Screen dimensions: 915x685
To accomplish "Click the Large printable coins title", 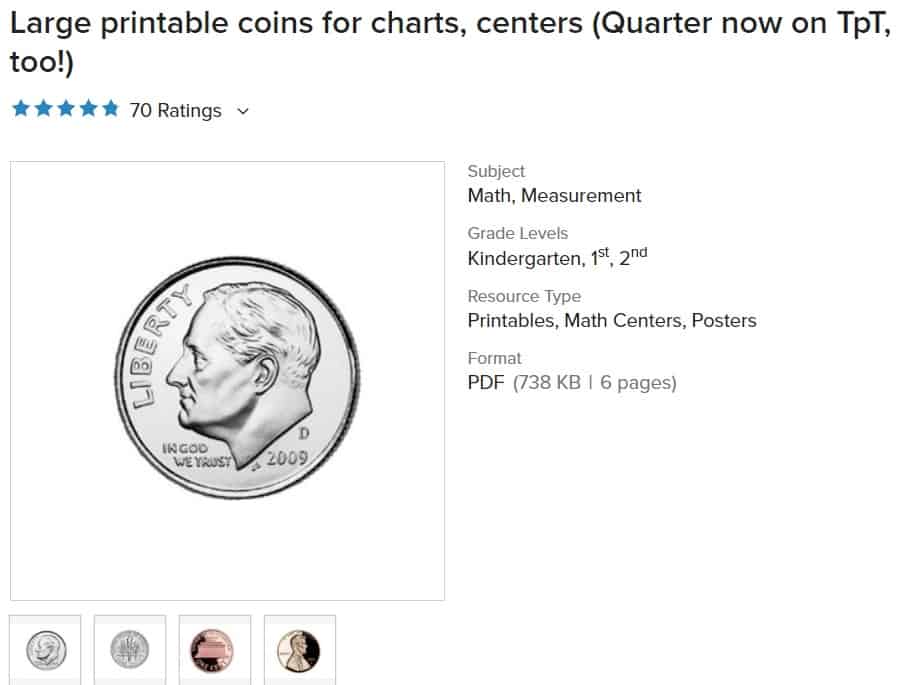I will coord(450,42).
